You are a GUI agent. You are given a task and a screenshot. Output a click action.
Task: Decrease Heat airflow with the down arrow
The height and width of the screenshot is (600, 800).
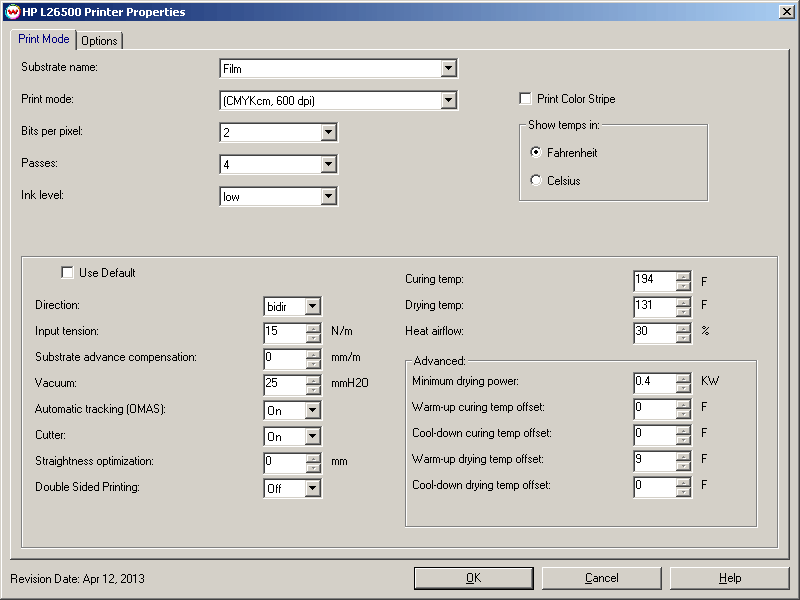pos(683,337)
